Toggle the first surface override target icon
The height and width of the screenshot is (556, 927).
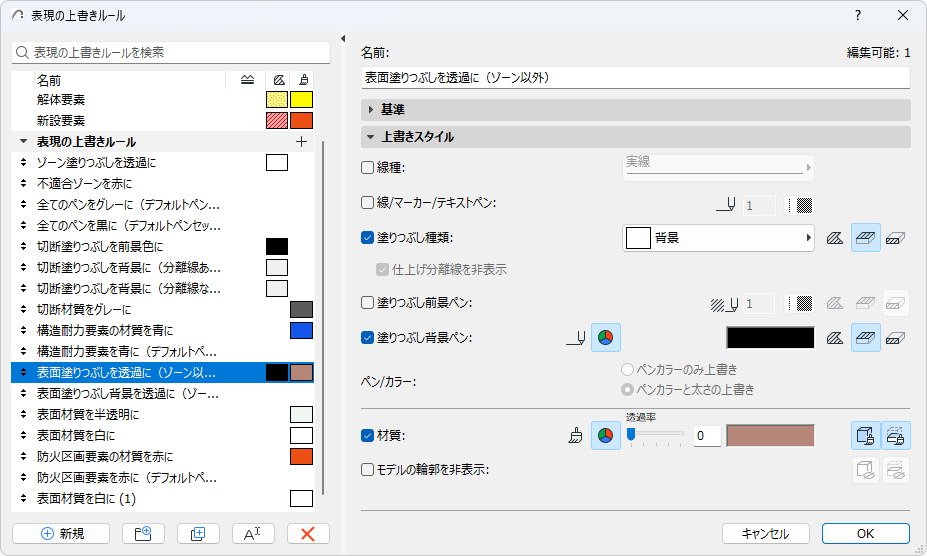point(866,436)
